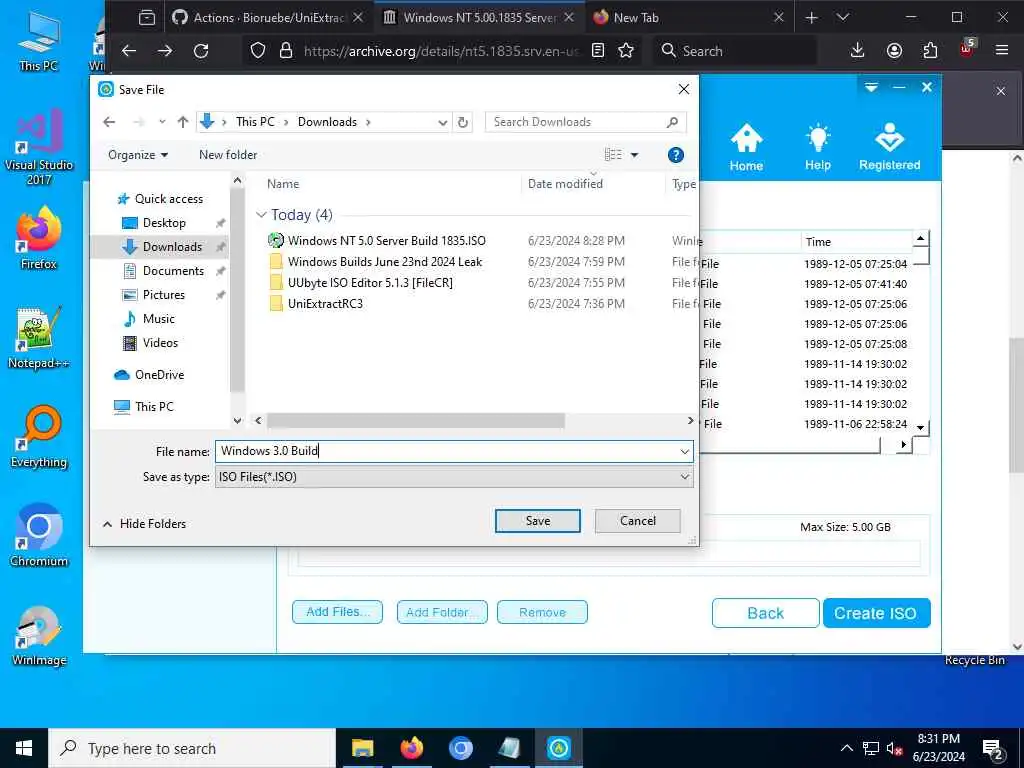
Task: Open Everything desktop shortcut
Action: pos(39,437)
